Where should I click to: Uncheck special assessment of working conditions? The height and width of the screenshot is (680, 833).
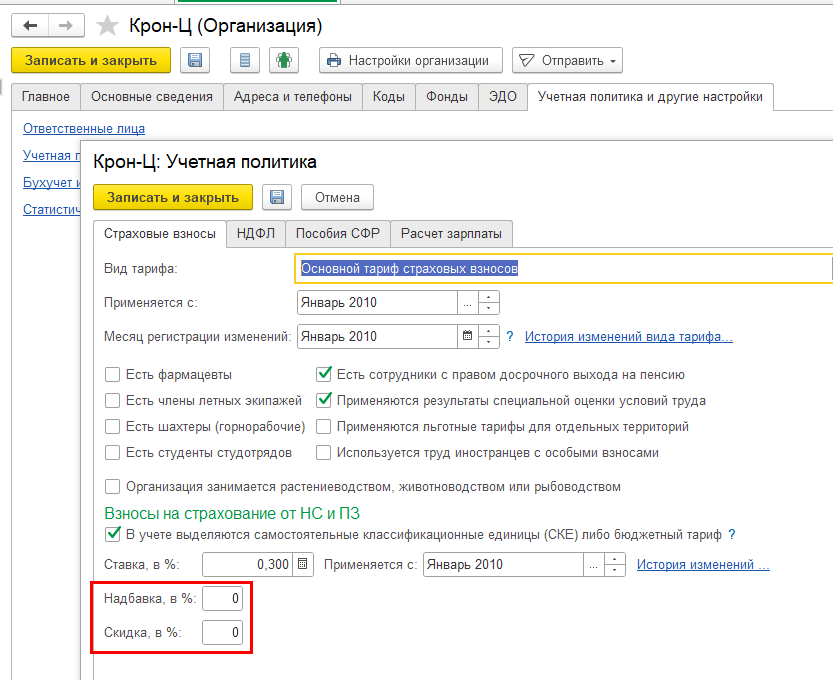[324, 401]
